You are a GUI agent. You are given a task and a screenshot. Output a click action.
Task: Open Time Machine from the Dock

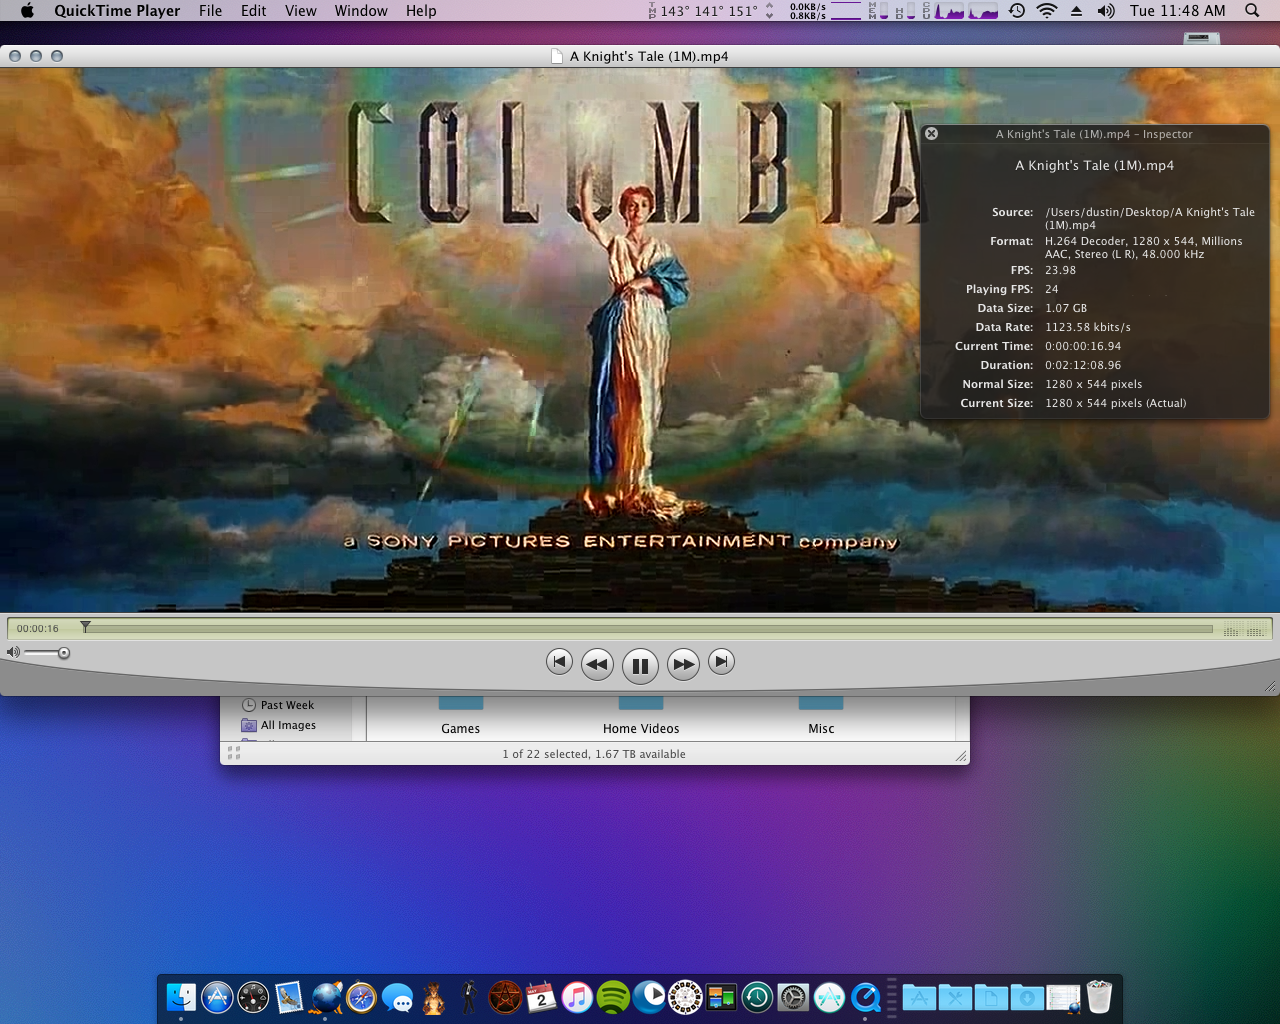tap(757, 997)
